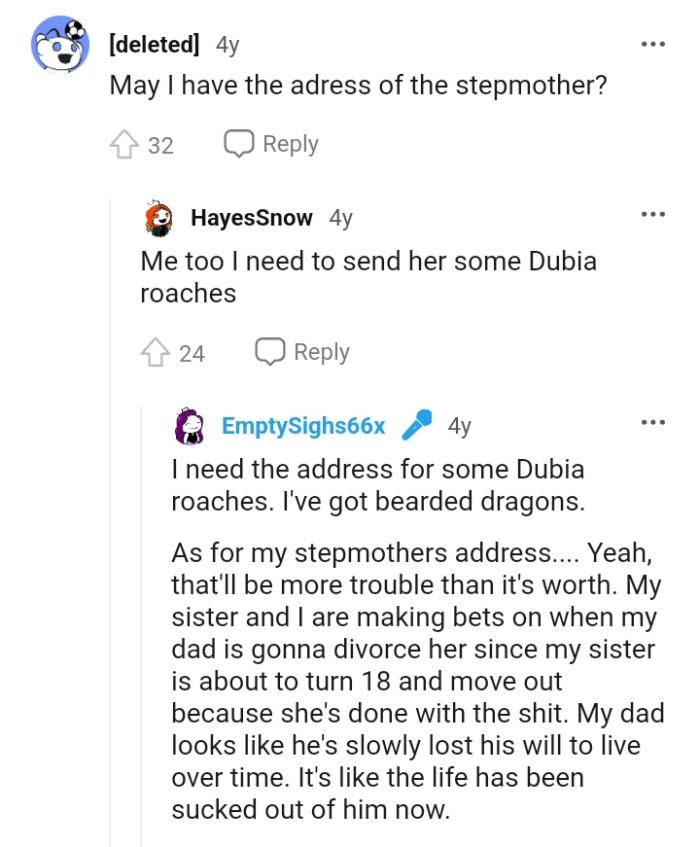This screenshot has height=847, width=700.
Task: Click the 4y timestamp on EmptySighs66x's comment
Action: (459, 423)
